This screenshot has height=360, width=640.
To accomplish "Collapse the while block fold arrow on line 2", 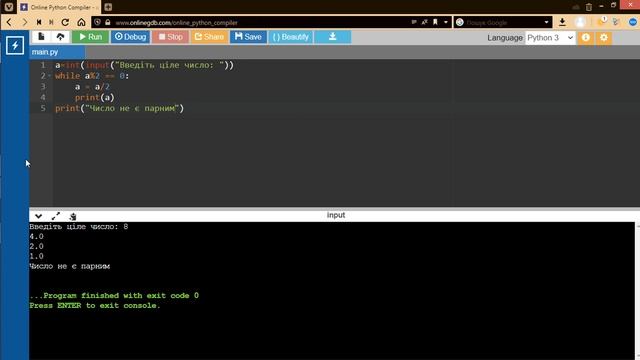I will (49, 76).
